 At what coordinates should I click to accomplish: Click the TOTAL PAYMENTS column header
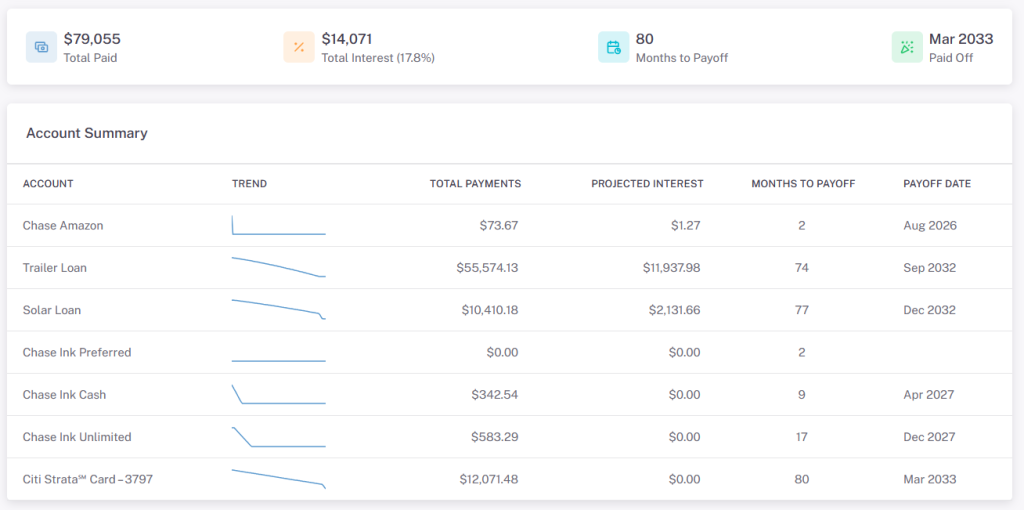pyautogui.click(x=475, y=183)
